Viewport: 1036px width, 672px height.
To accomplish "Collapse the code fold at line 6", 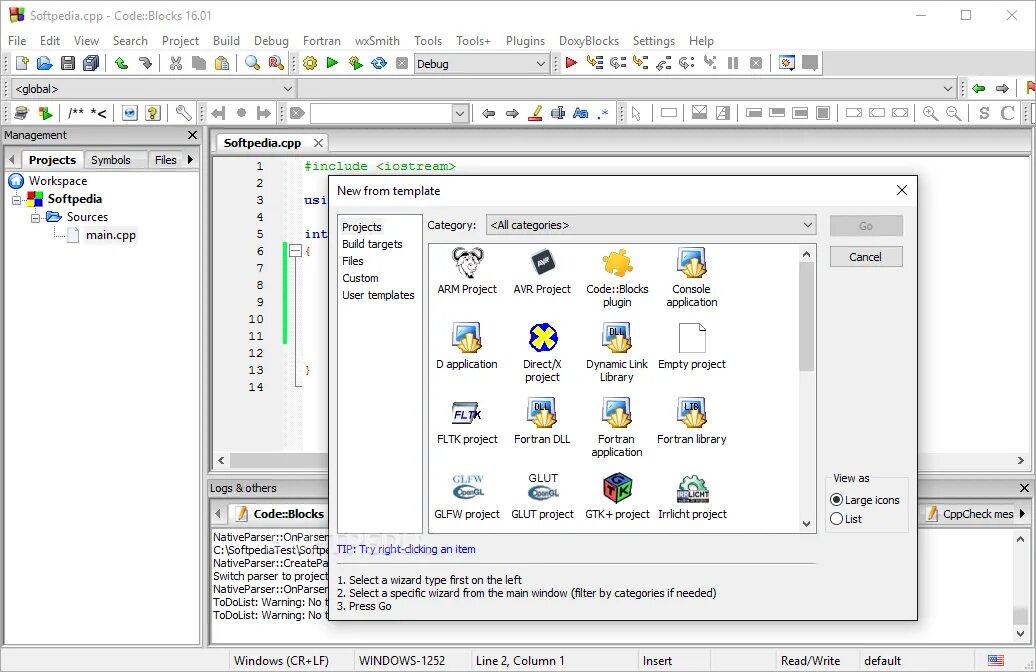I will point(295,251).
